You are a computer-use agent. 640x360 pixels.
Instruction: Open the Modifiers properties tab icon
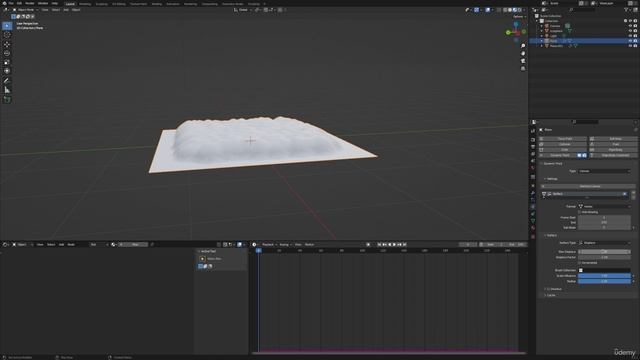pyautogui.click(x=533, y=193)
